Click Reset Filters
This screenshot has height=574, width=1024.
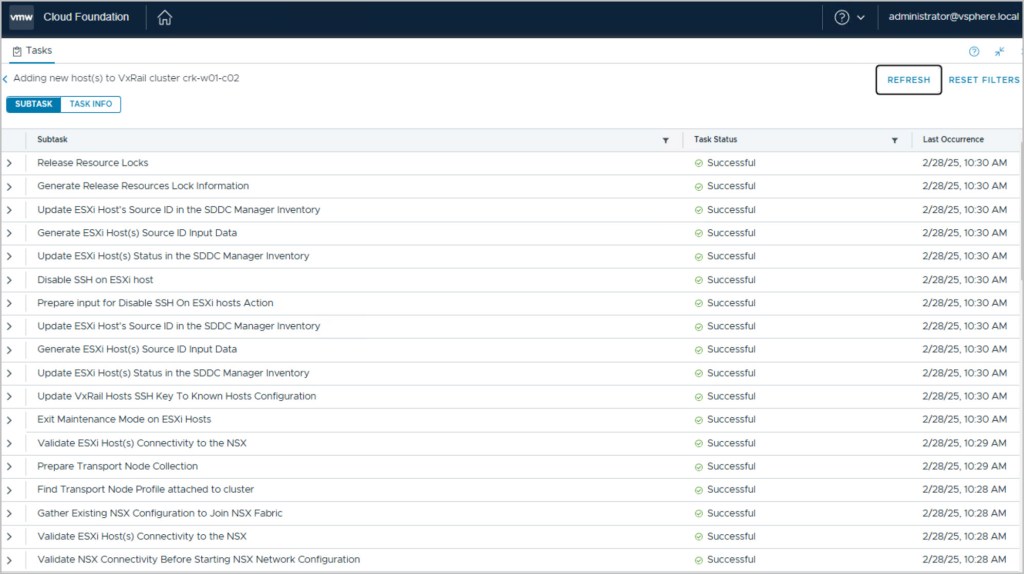click(x=984, y=80)
